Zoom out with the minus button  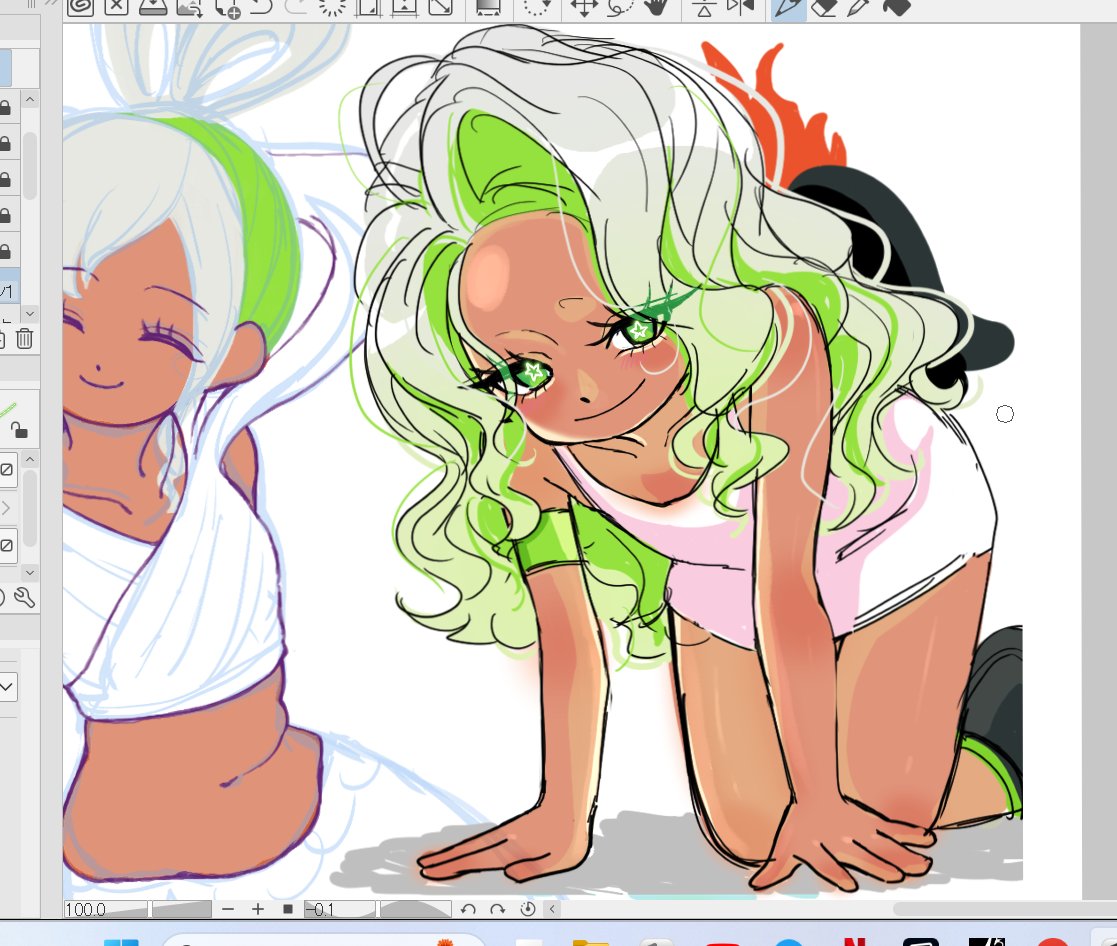[x=228, y=909]
